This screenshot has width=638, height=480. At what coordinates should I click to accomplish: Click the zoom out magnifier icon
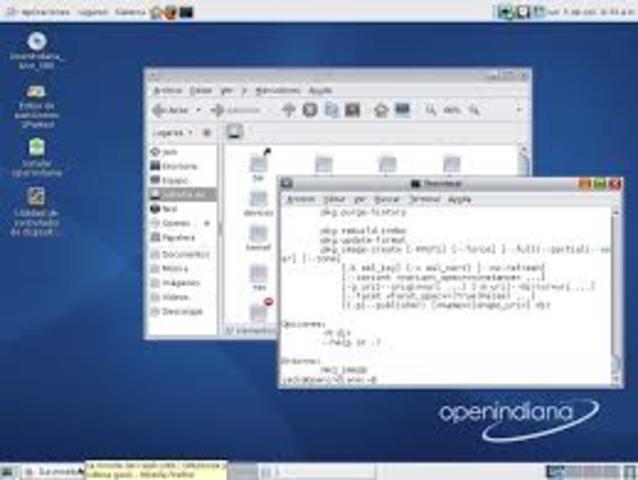click(x=430, y=110)
